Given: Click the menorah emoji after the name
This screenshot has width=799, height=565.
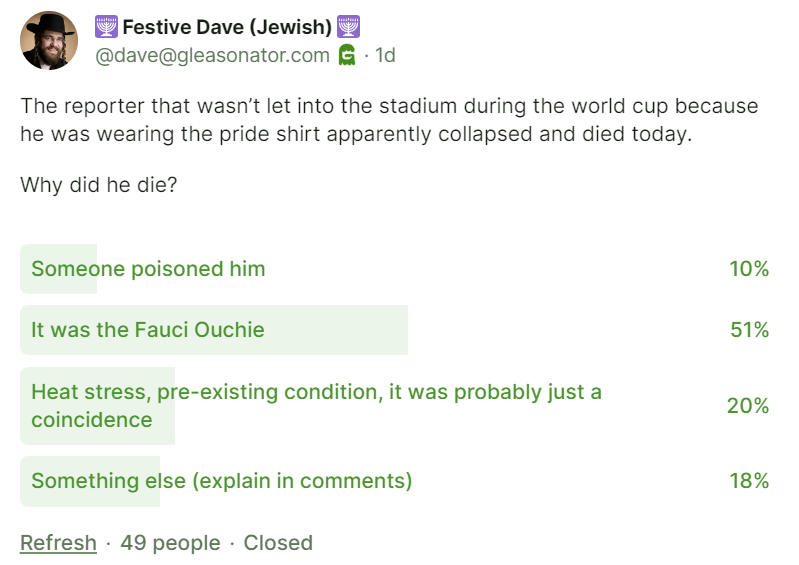Looking at the screenshot, I should pos(349,27).
